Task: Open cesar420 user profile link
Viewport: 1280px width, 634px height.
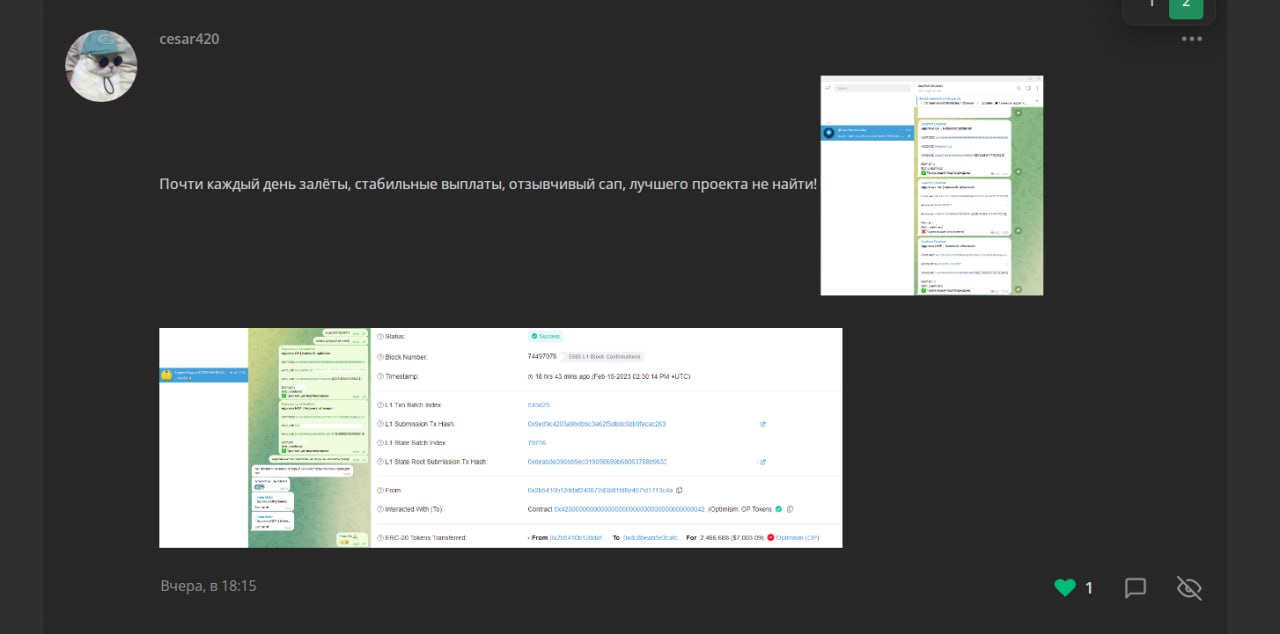Action: [189, 39]
